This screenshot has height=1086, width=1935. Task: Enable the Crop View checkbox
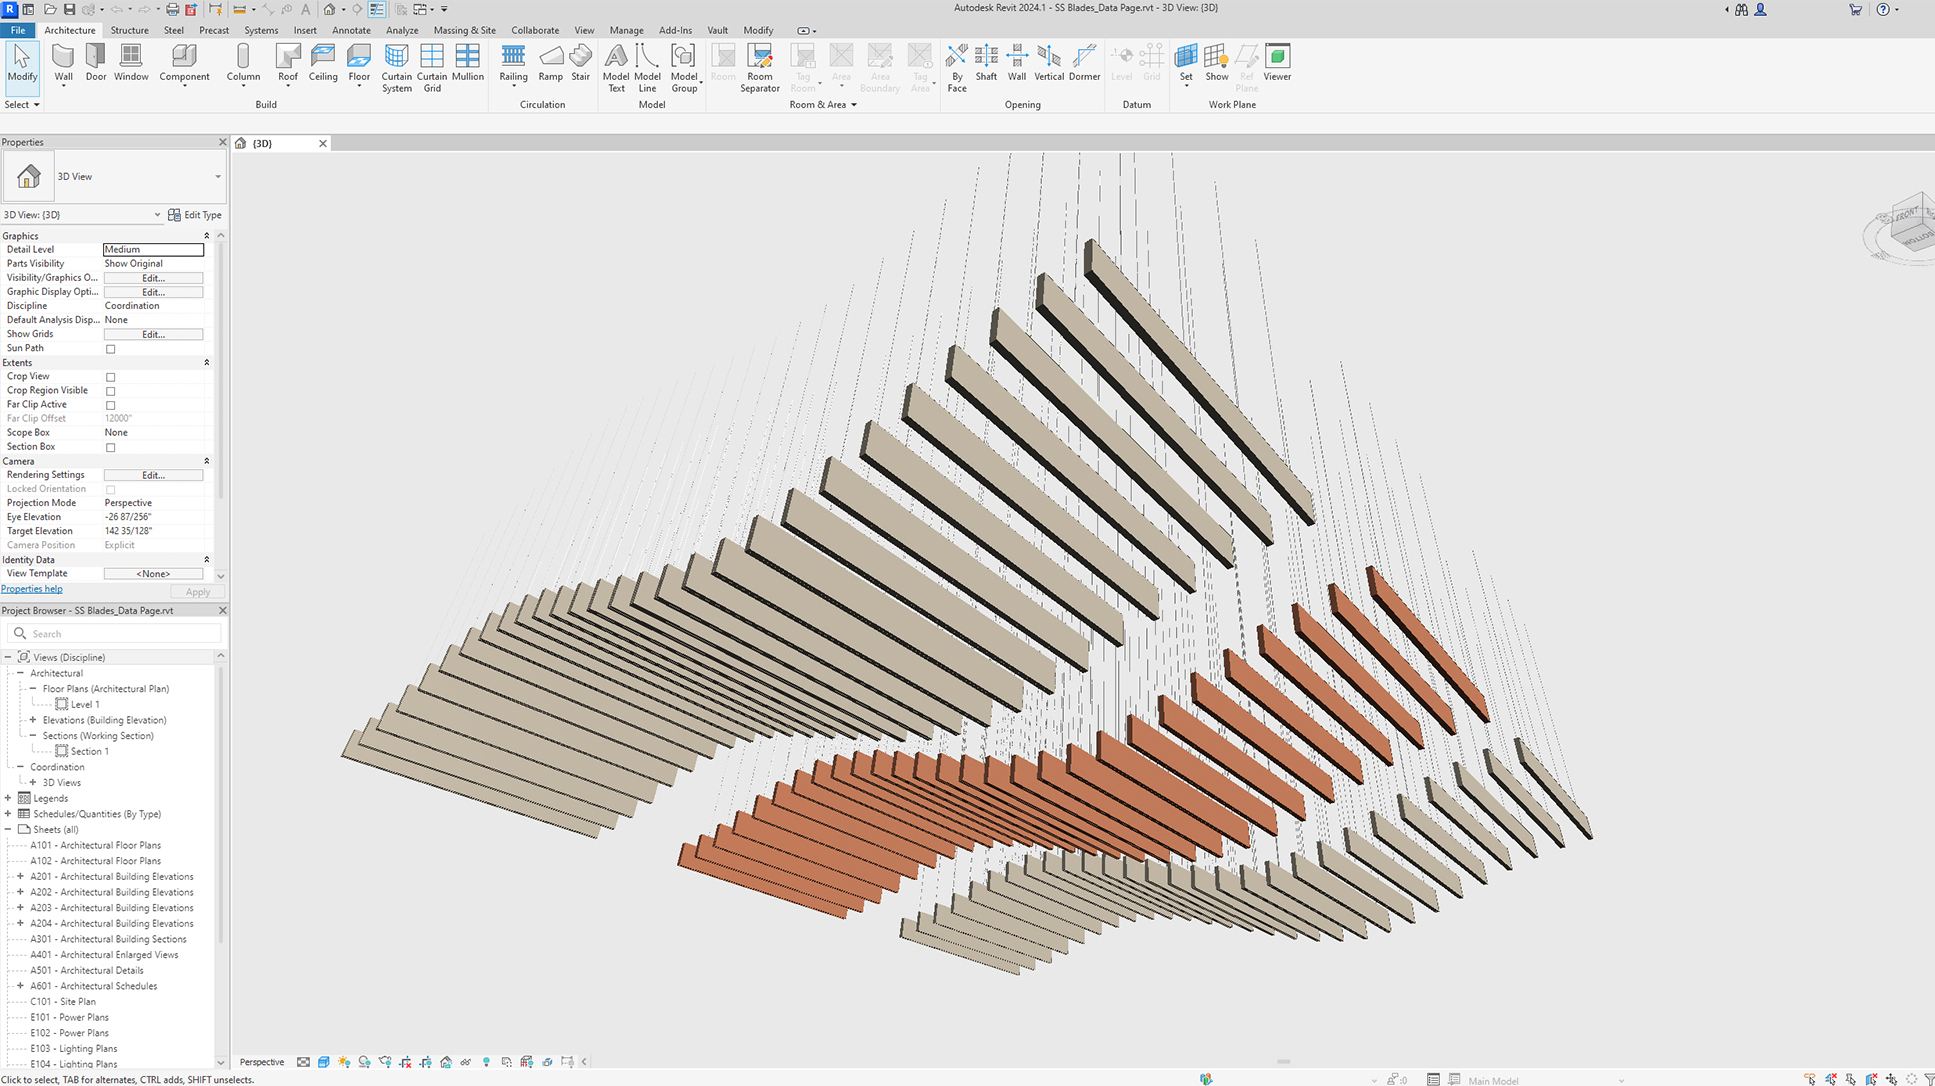coord(111,377)
